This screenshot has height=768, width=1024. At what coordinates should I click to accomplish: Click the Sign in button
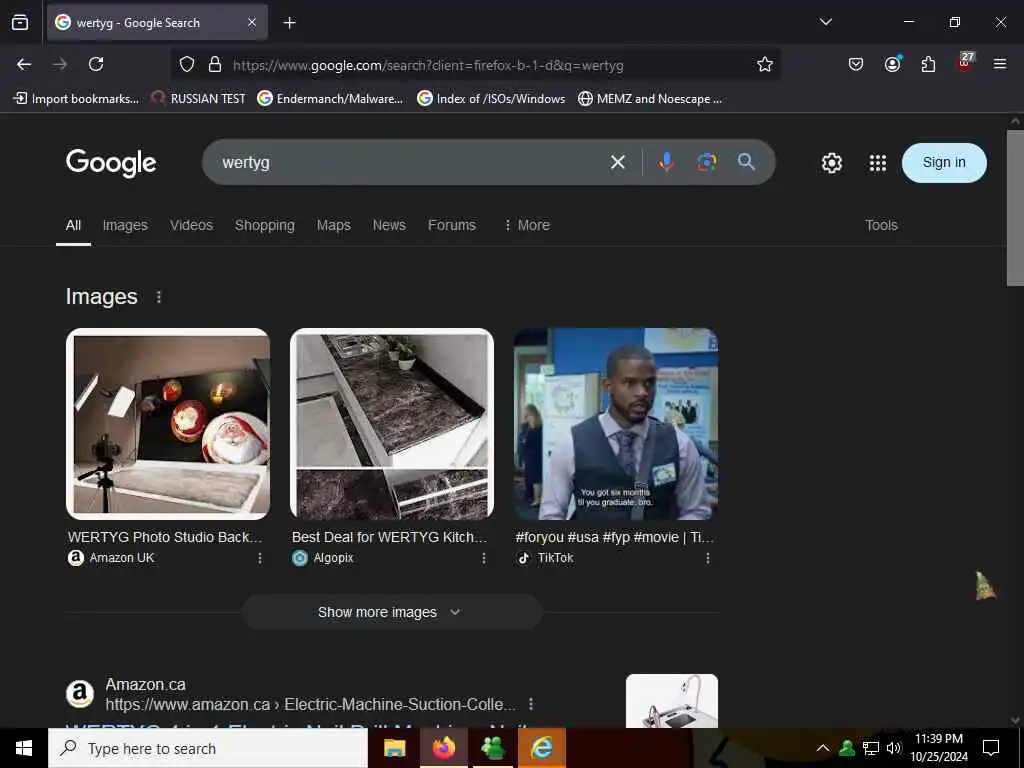click(944, 163)
